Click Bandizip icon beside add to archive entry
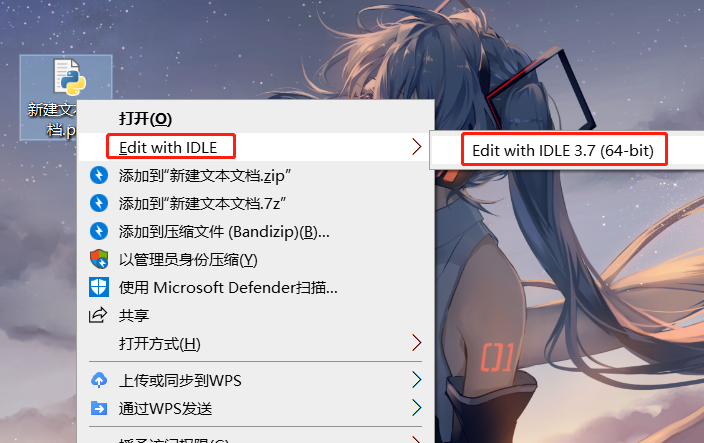The image size is (704, 443). pos(99,231)
